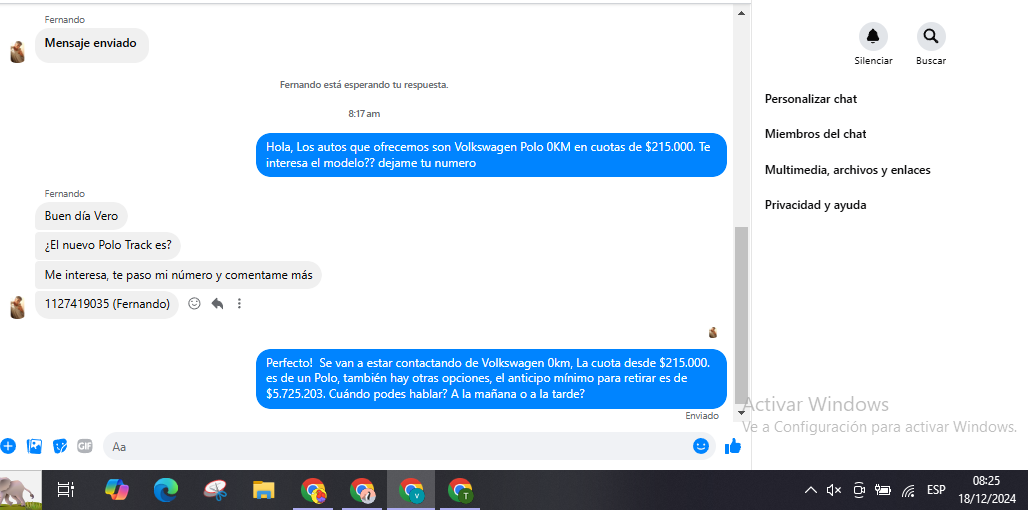Open Task View on the taskbar
Viewport: 1028px width, 510px height.
tap(66, 490)
